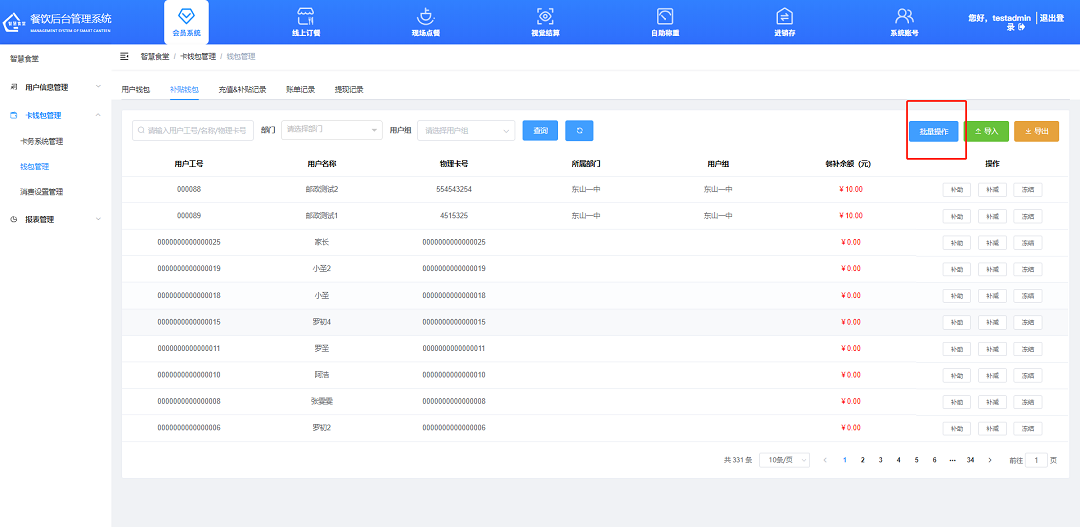Switch to the 充值&补贴记录 tab
Image resolution: width=1080 pixels, height=527 pixels.
[242, 90]
